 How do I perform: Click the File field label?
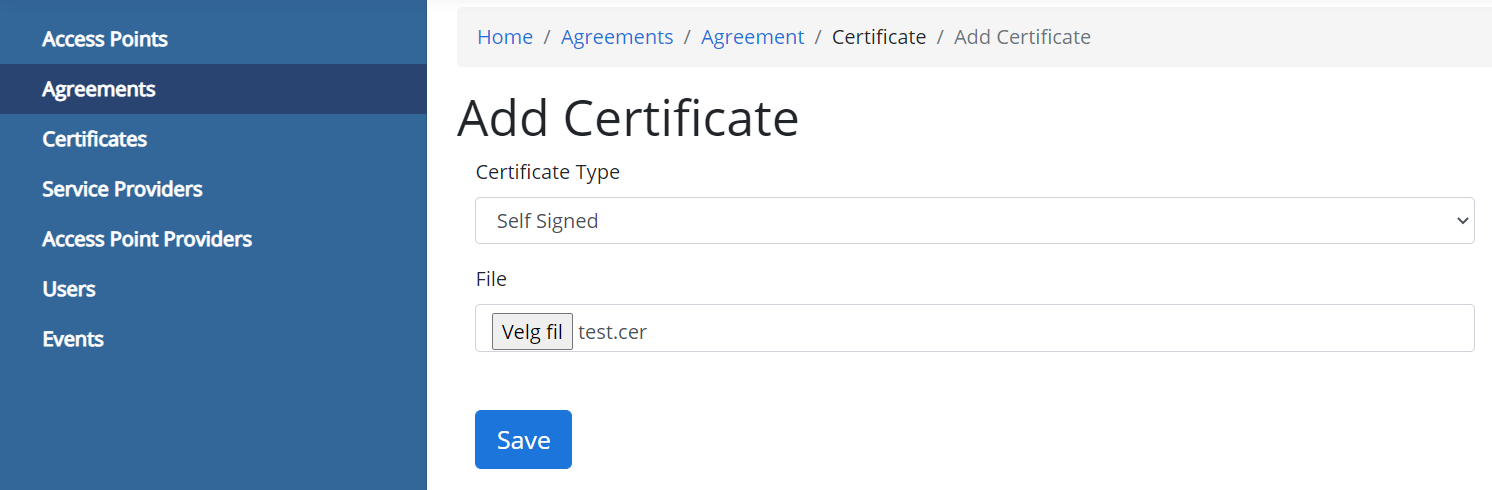point(491,279)
